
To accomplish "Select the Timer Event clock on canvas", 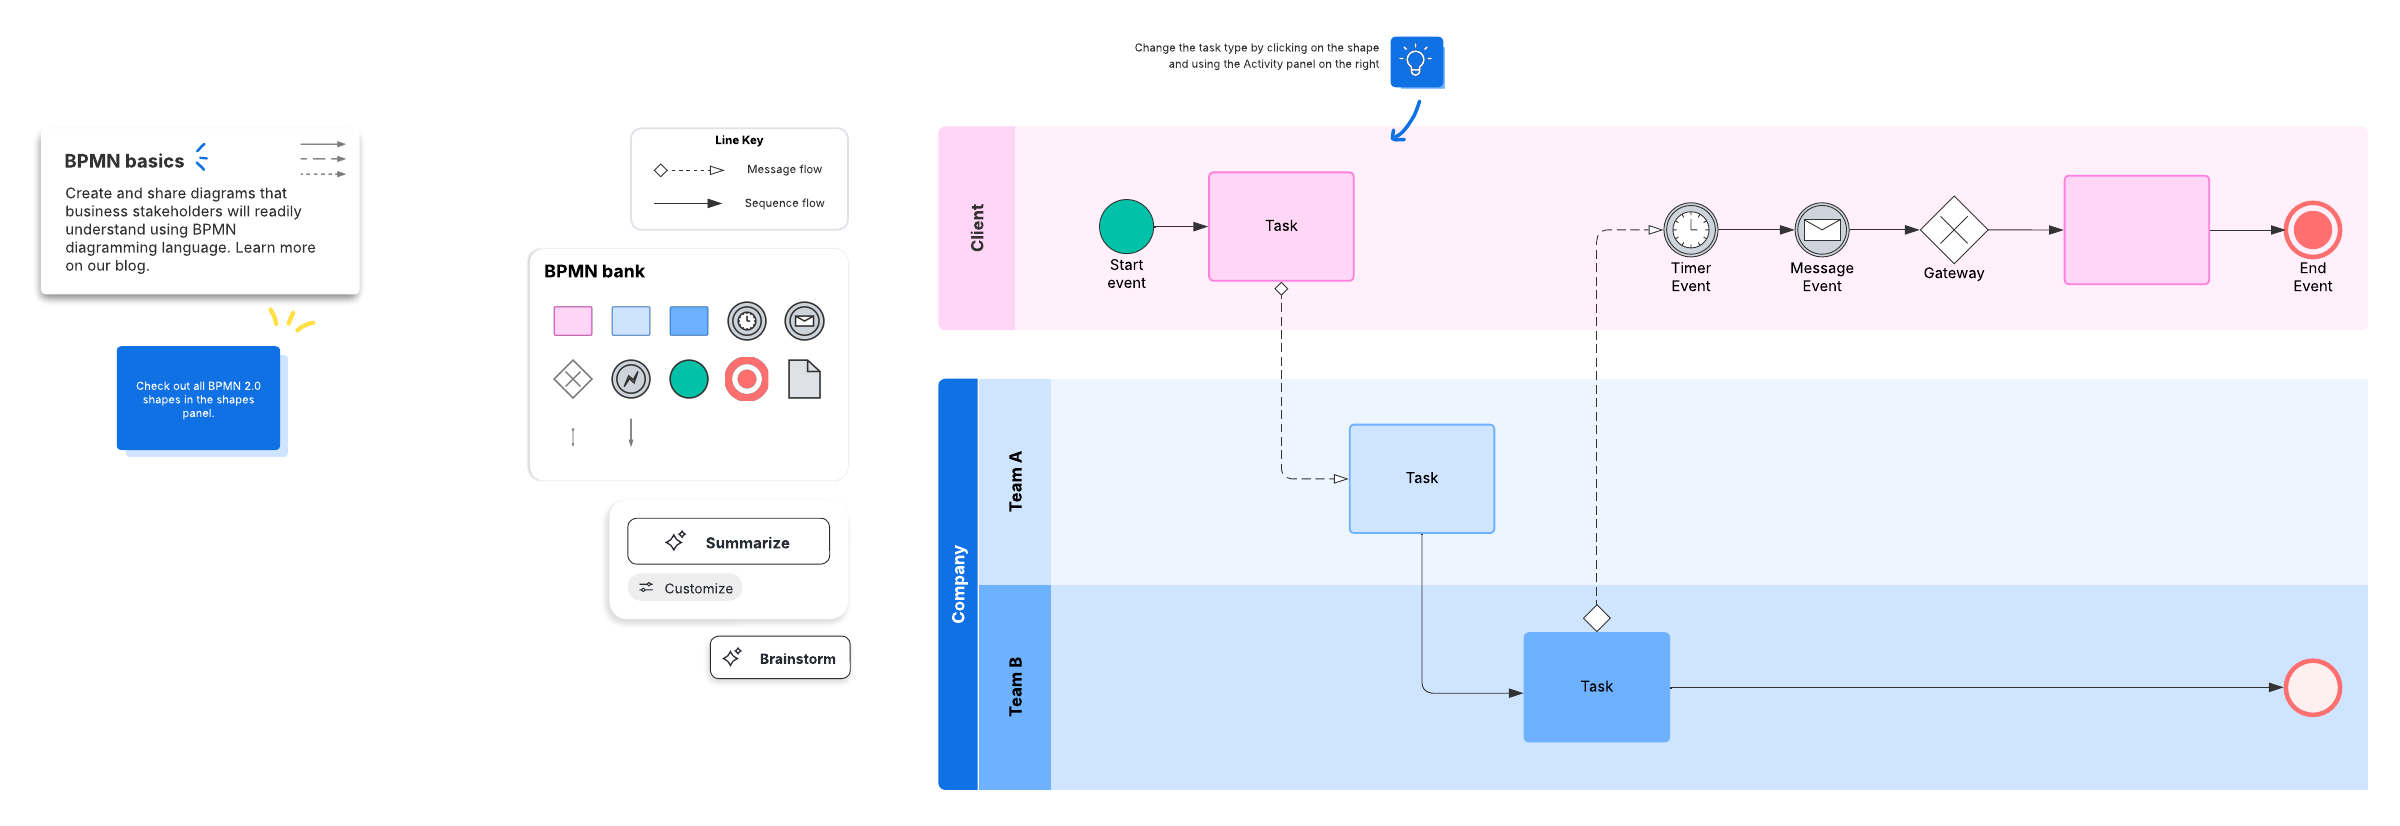I will tap(1691, 230).
